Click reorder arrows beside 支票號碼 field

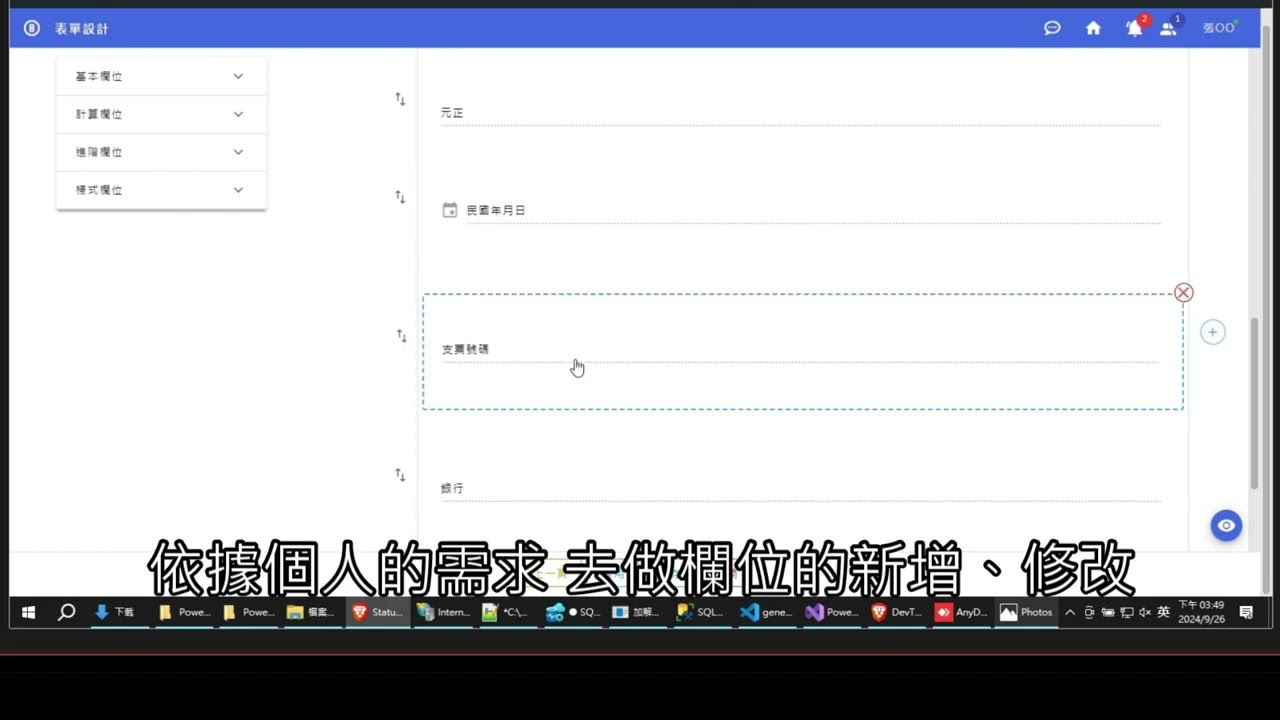coord(400,336)
